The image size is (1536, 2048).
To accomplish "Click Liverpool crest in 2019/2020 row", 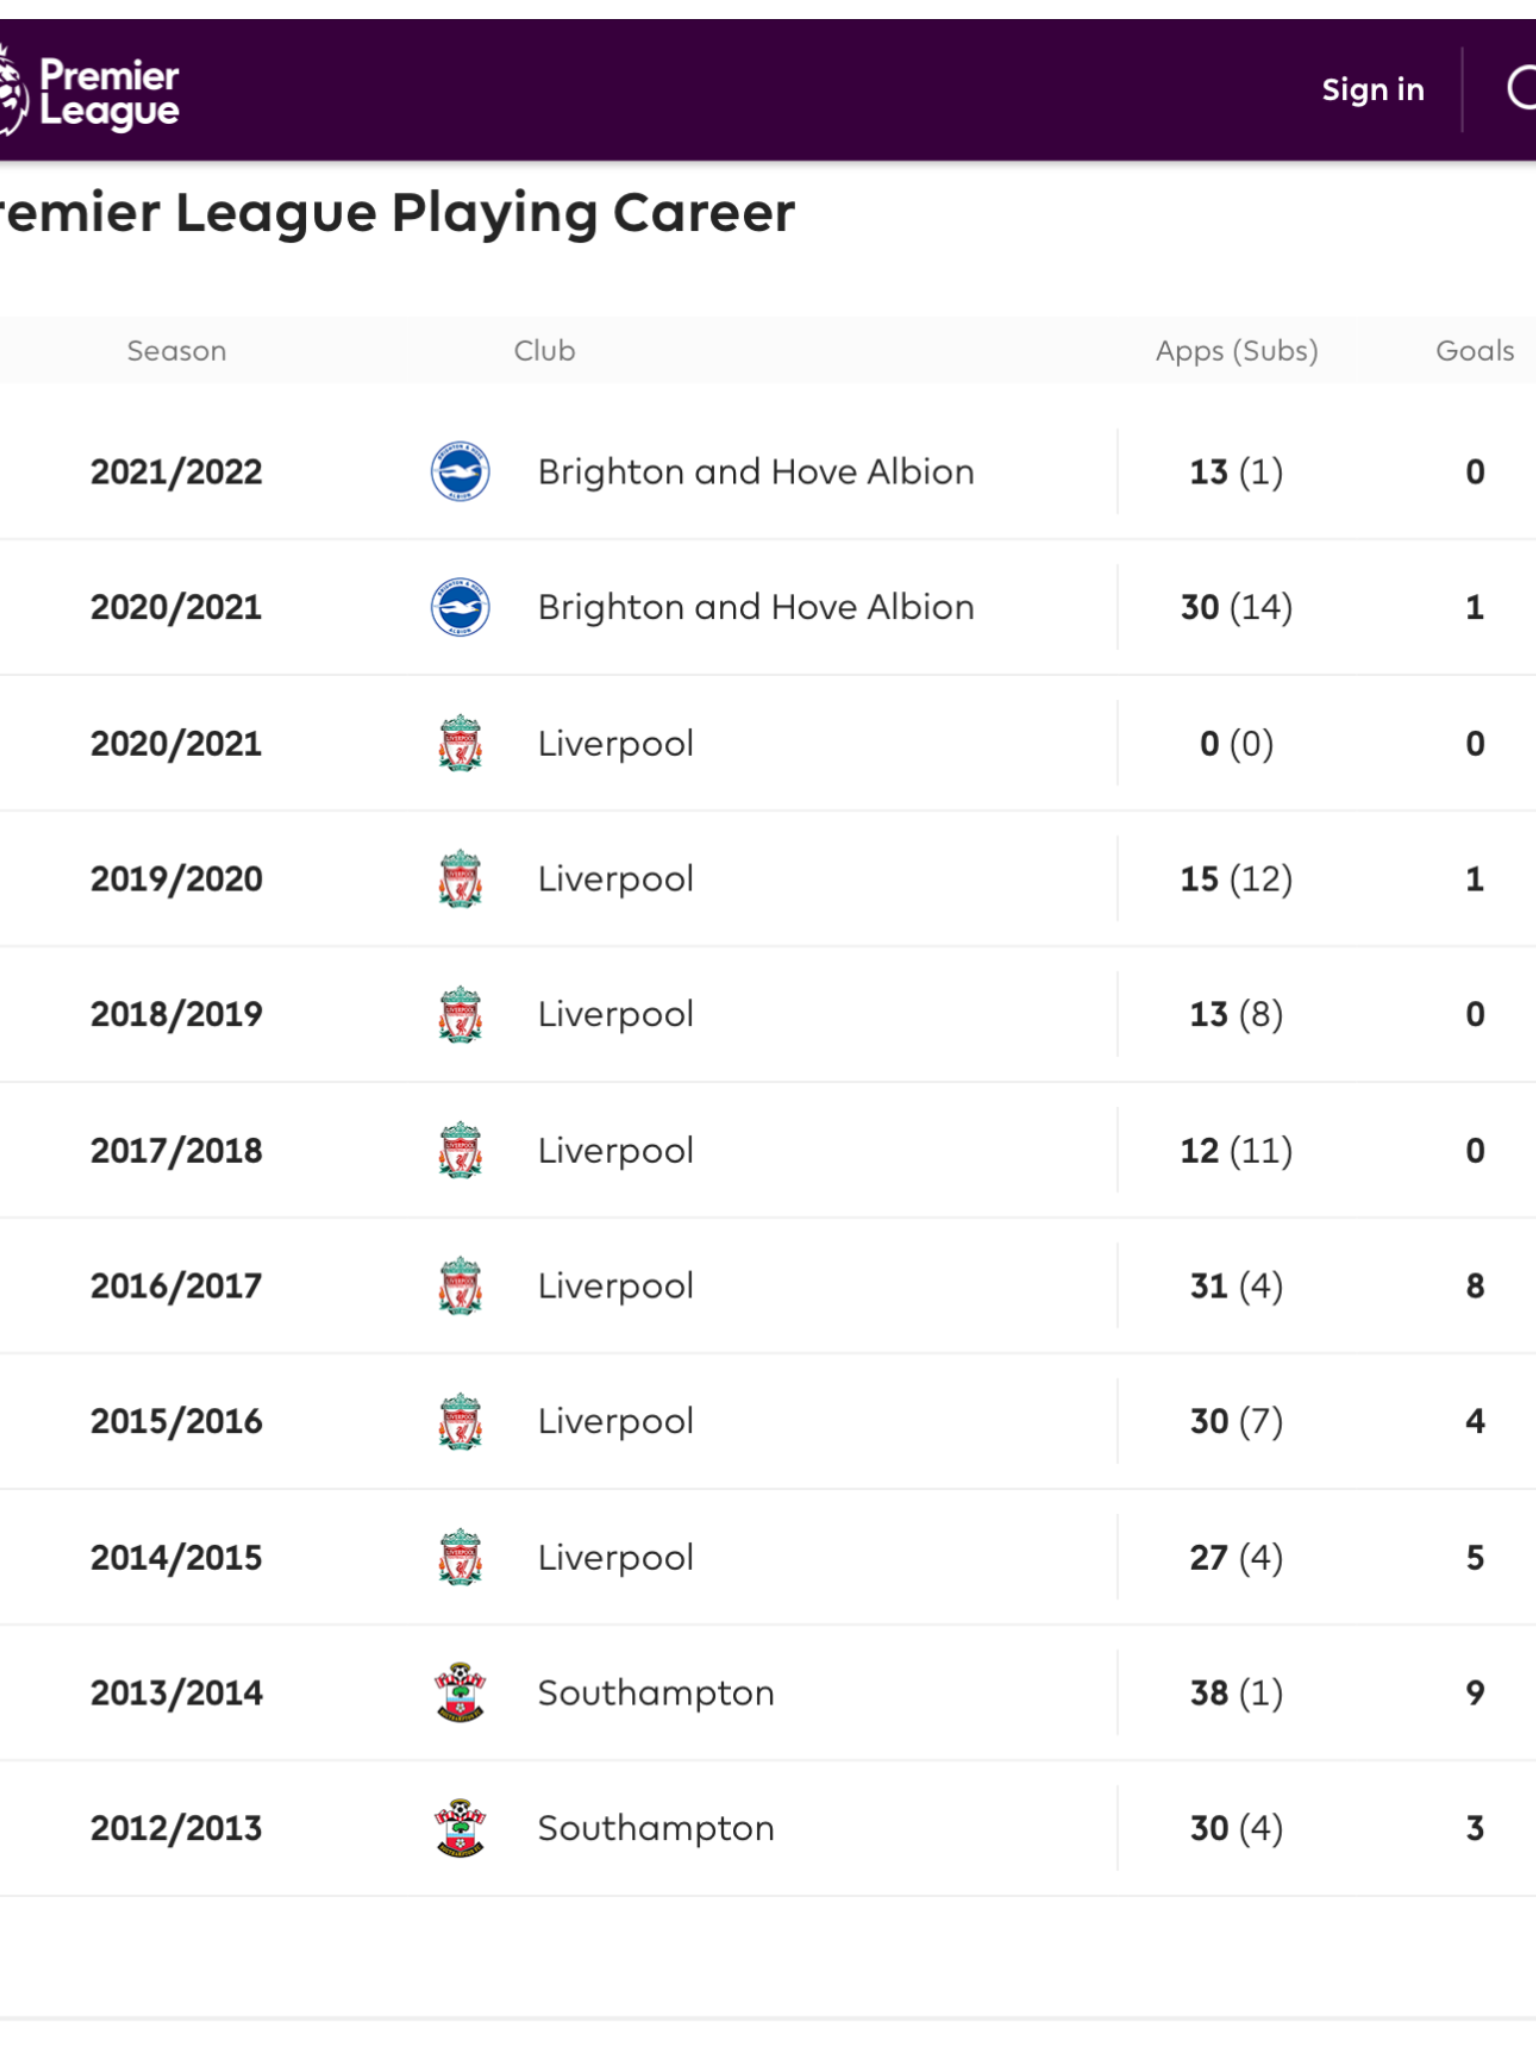I will (x=460, y=879).
